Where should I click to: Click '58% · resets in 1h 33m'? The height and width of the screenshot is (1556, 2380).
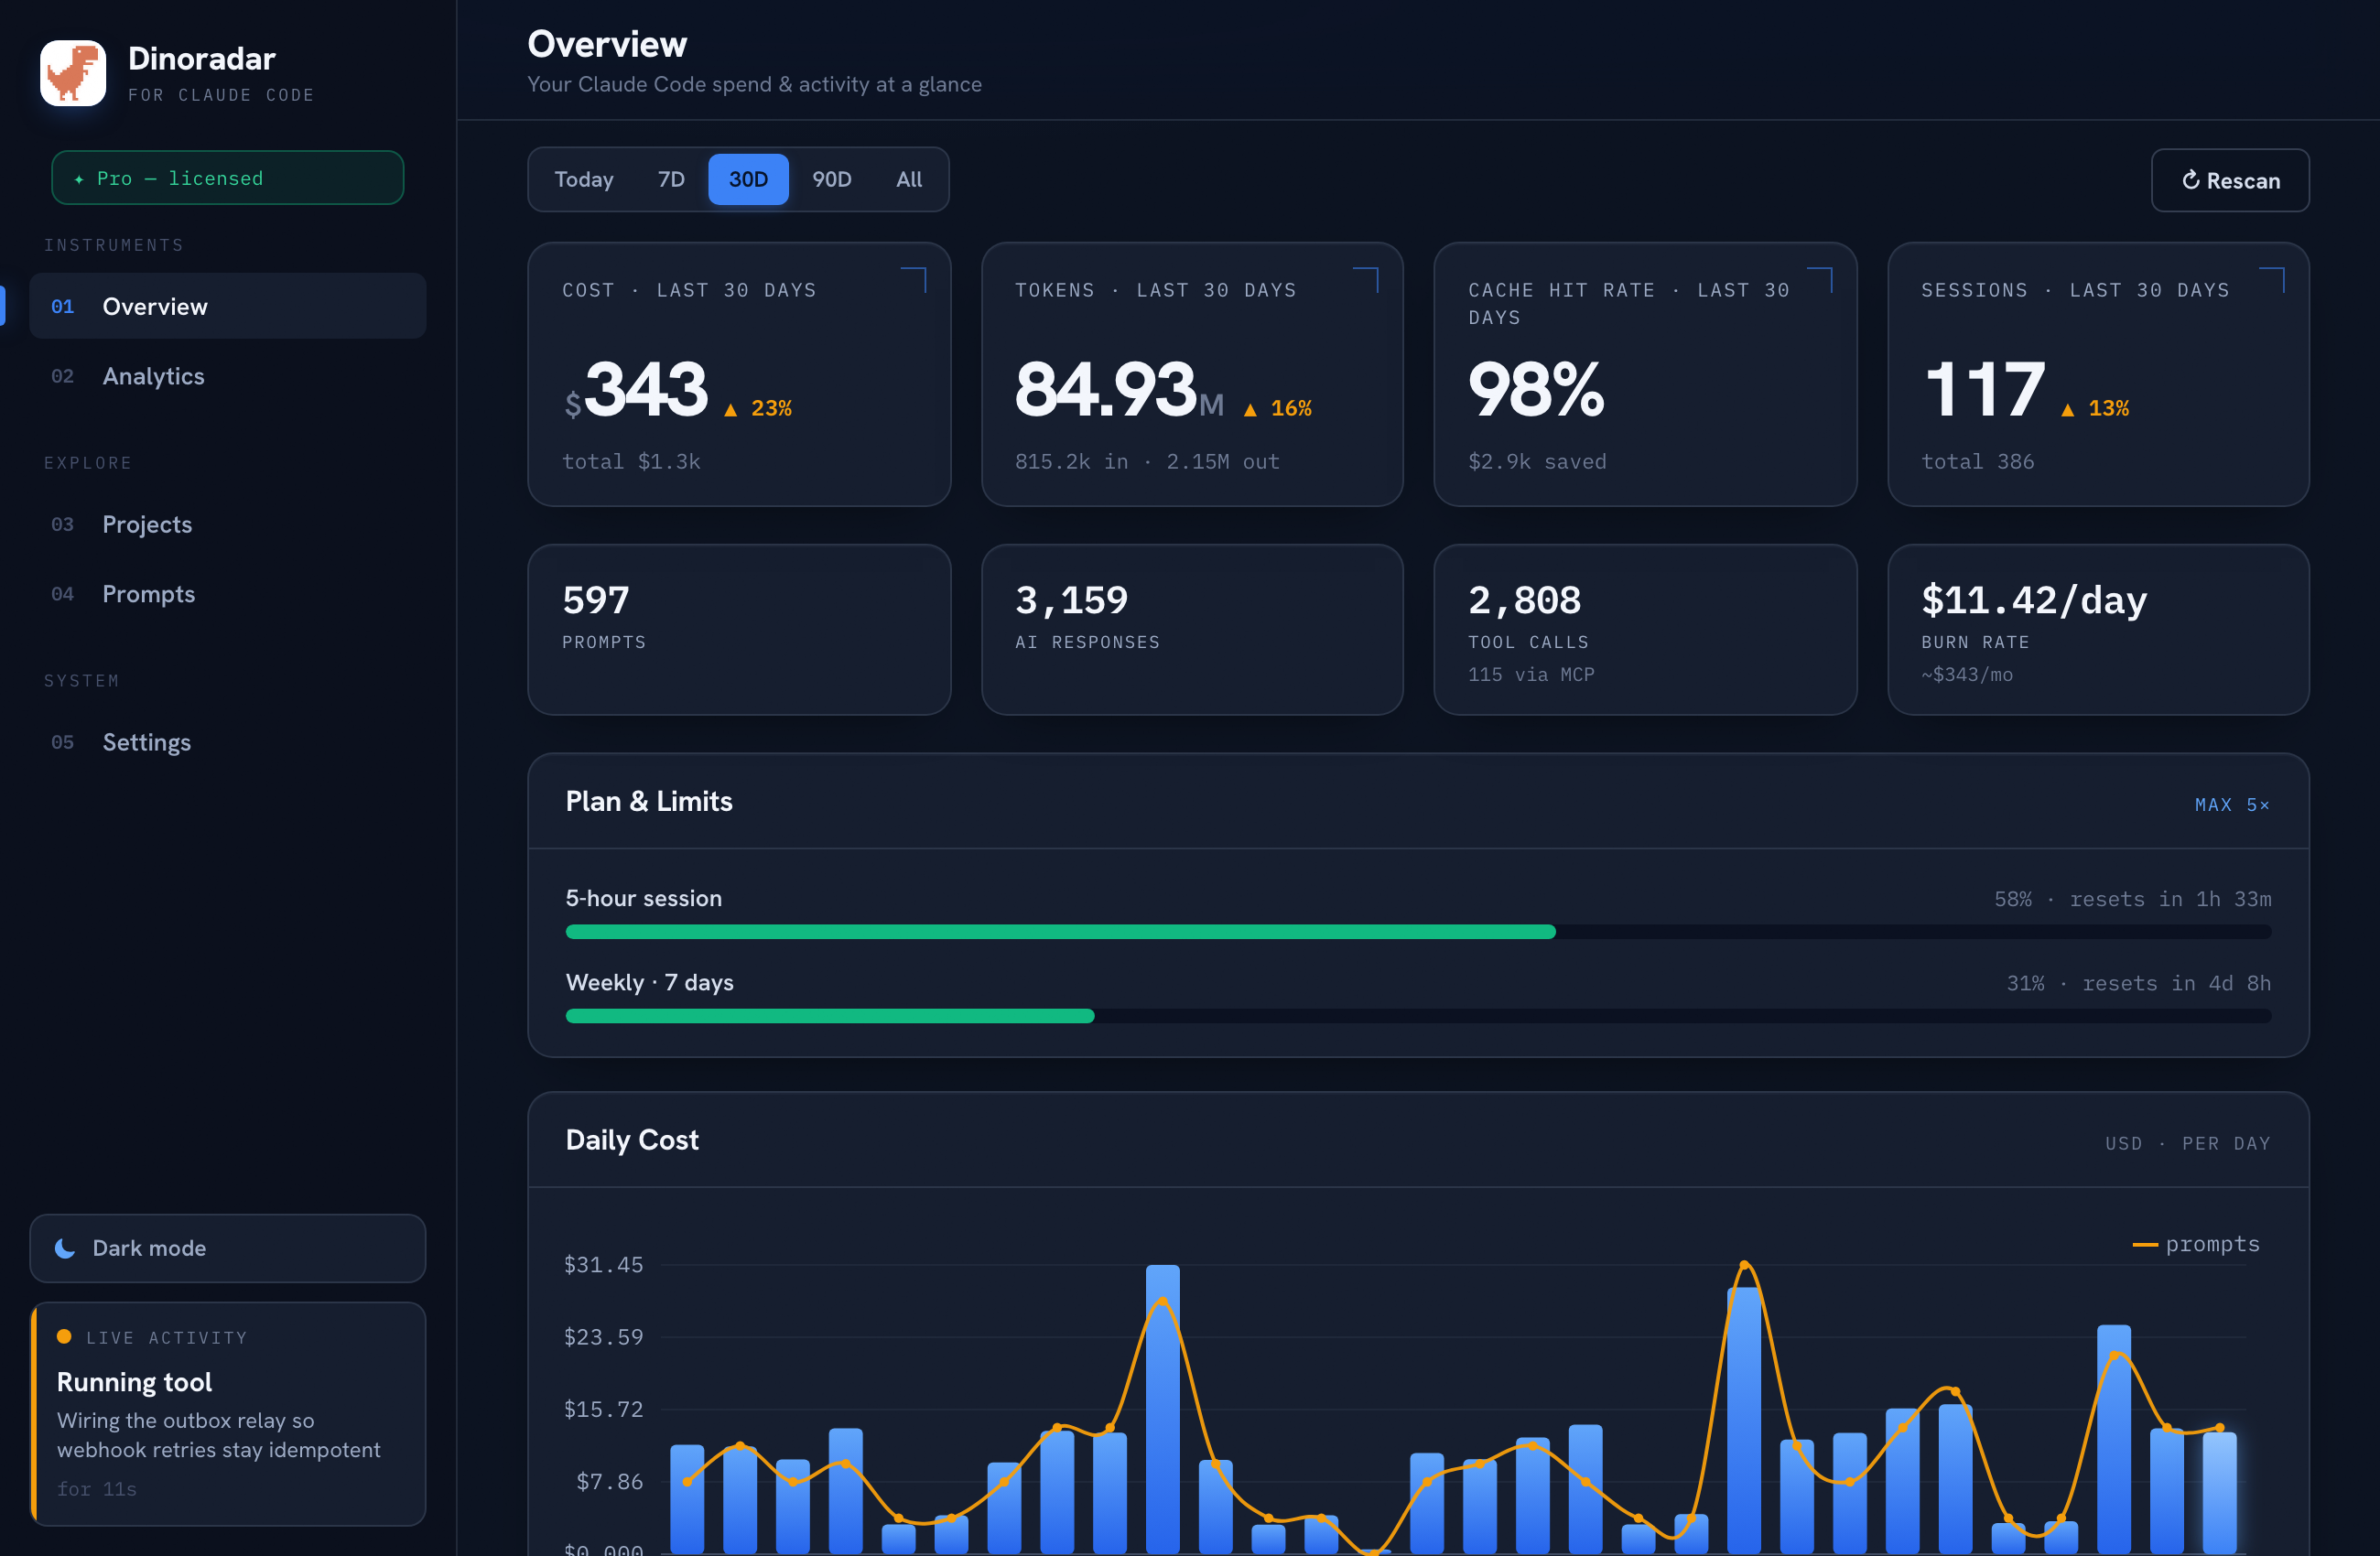click(2132, 898)
